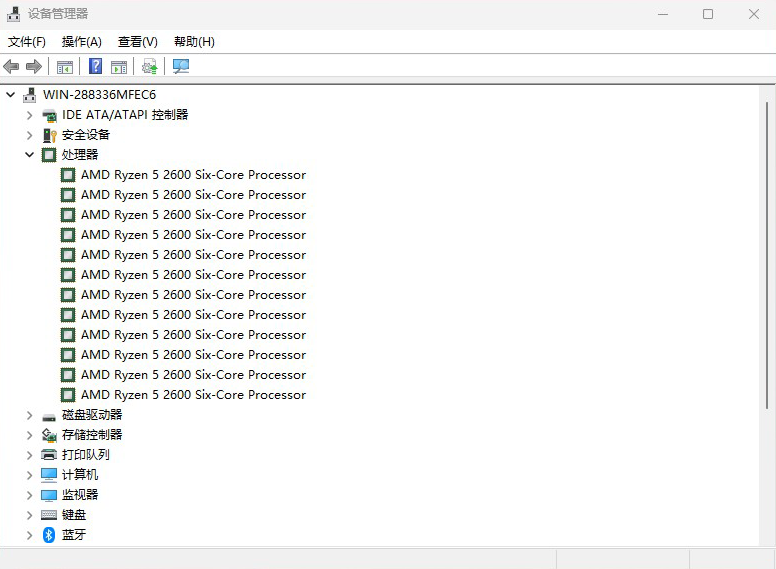Click the forward arrow toolbar icon
776x569 pixels.
(x=34, y=66)
